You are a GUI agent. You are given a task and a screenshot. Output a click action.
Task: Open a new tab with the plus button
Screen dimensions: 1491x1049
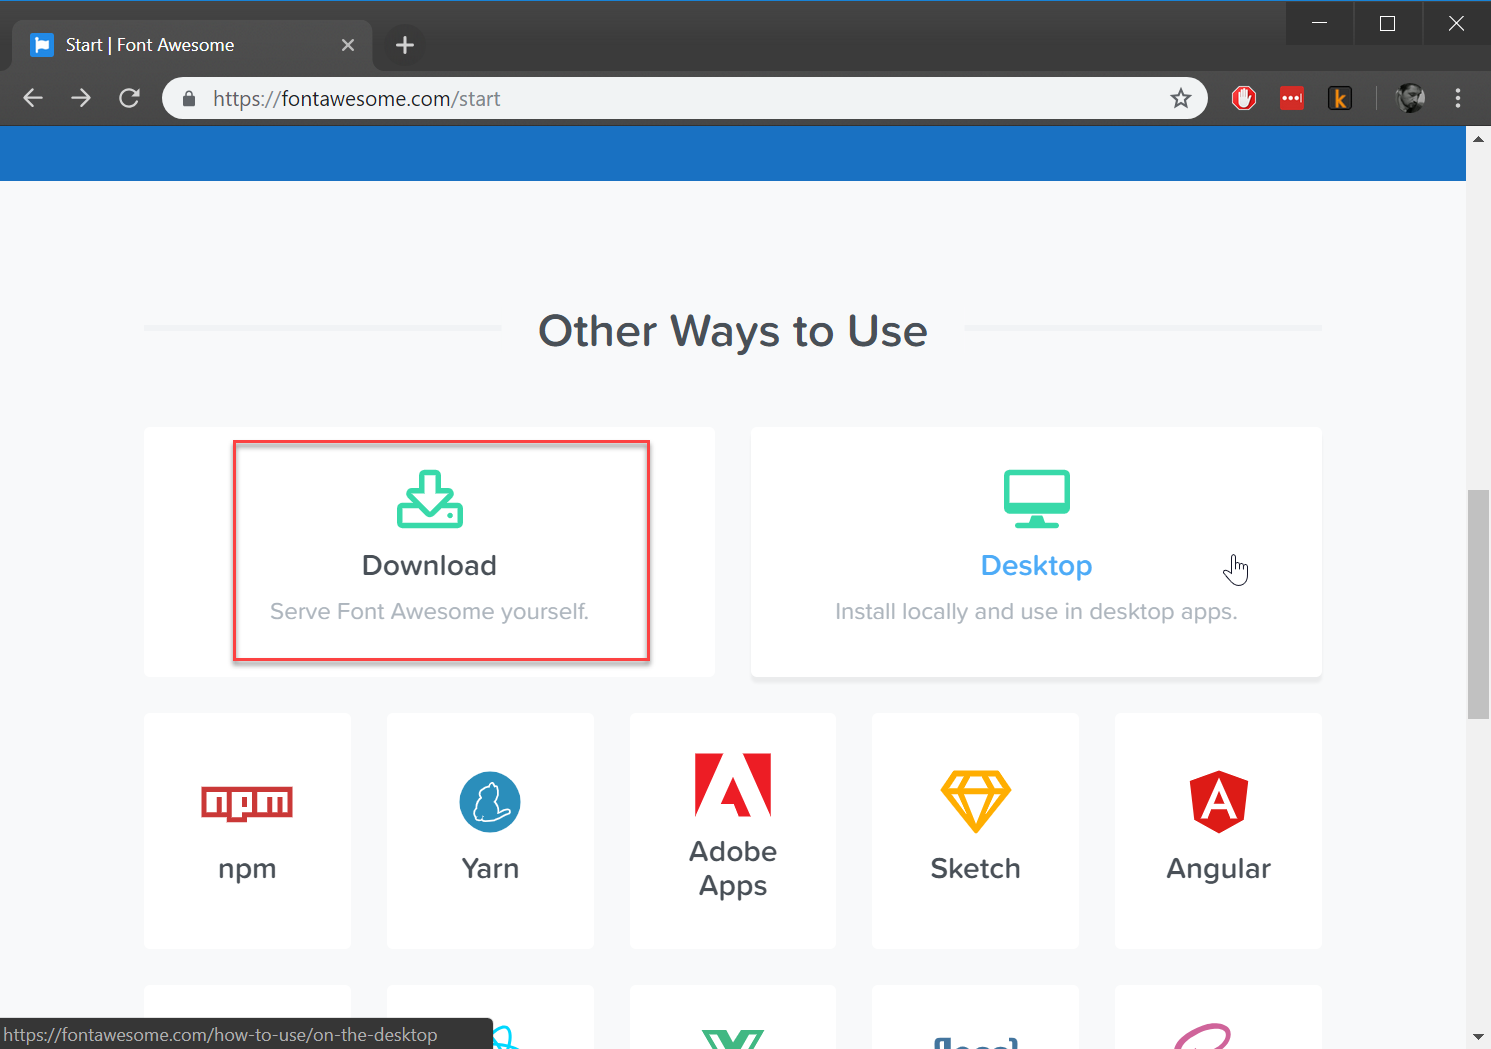tap(405, 45)
